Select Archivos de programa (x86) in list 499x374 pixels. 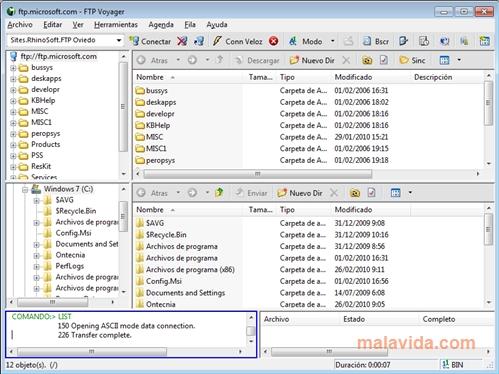coord(190,269)
